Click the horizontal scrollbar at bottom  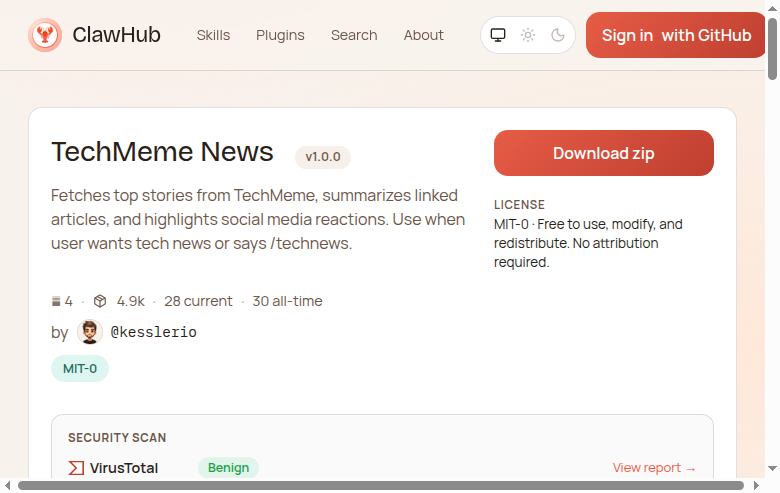coord(380,486)
